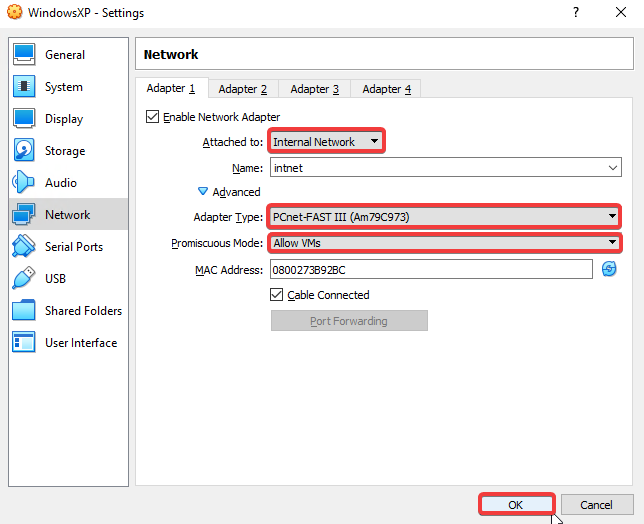Open the Adapter Type dropdown

click(444, 216)
